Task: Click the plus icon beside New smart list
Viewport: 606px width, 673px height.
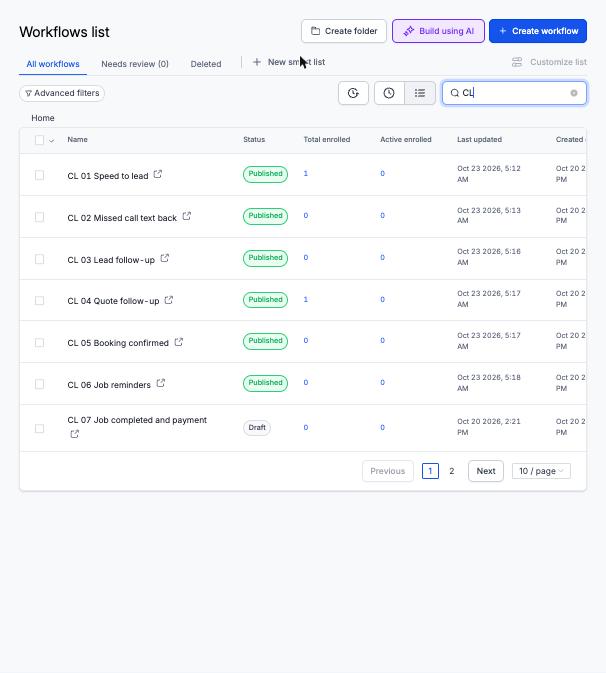Action: 257,62
